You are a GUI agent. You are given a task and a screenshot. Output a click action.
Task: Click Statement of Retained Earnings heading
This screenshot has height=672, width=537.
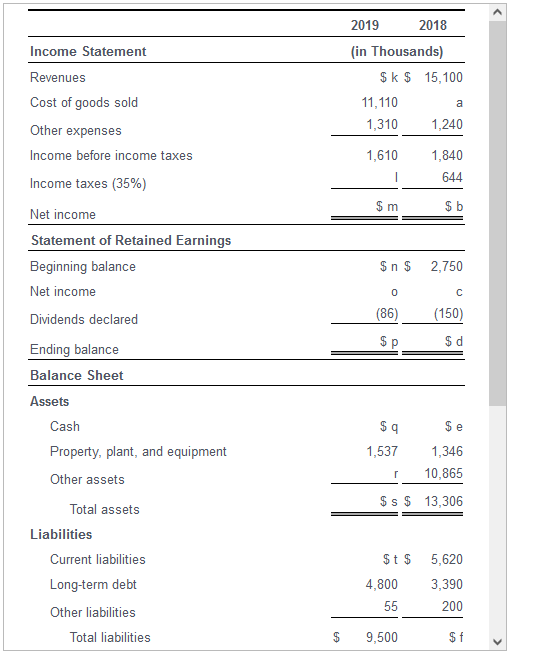click(131, 240)
